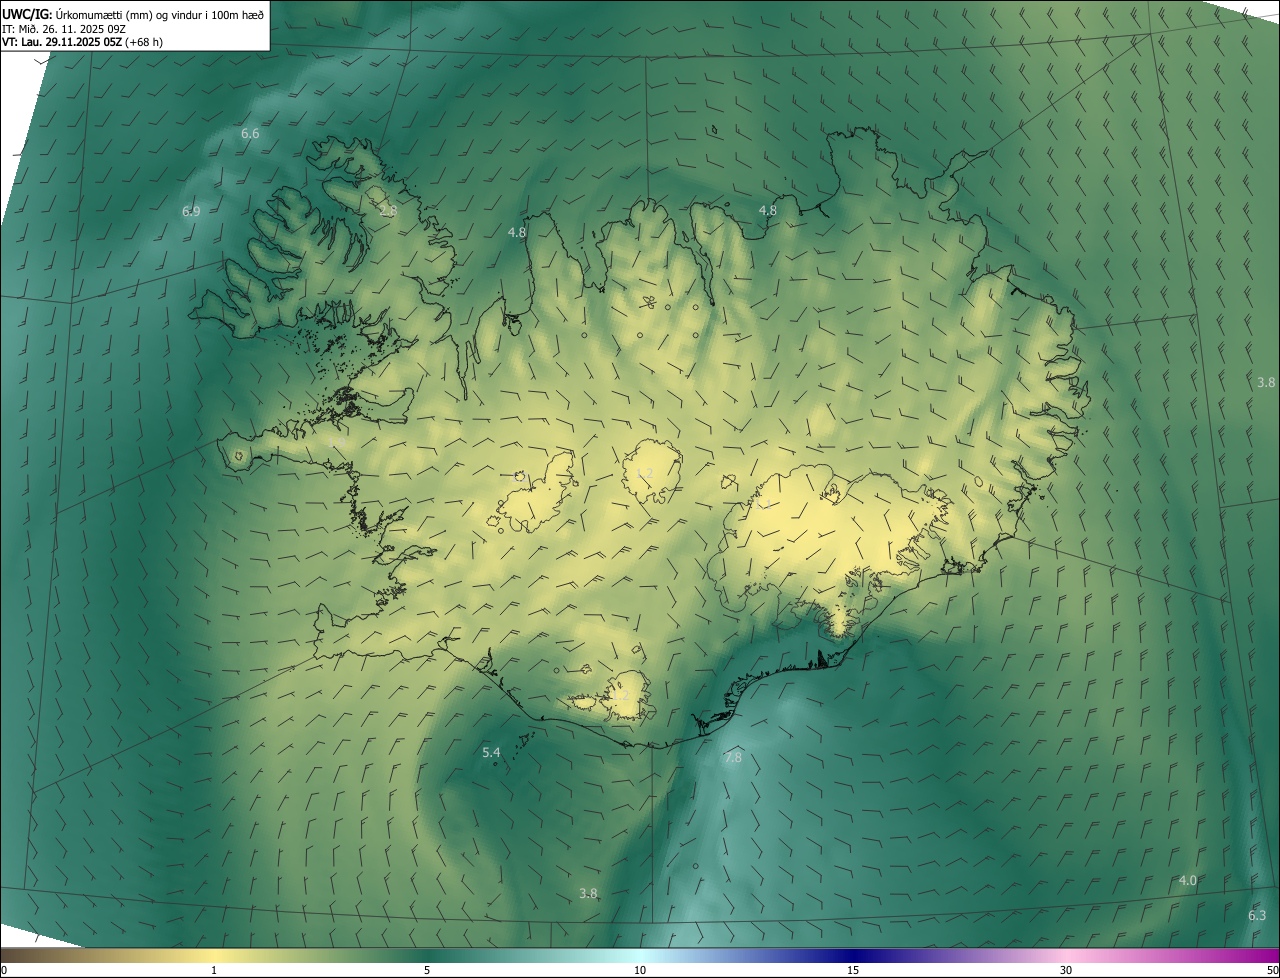Click the 10 tick on the color scale
This screenshot has height=978, width=1280.
pos(640,970)
